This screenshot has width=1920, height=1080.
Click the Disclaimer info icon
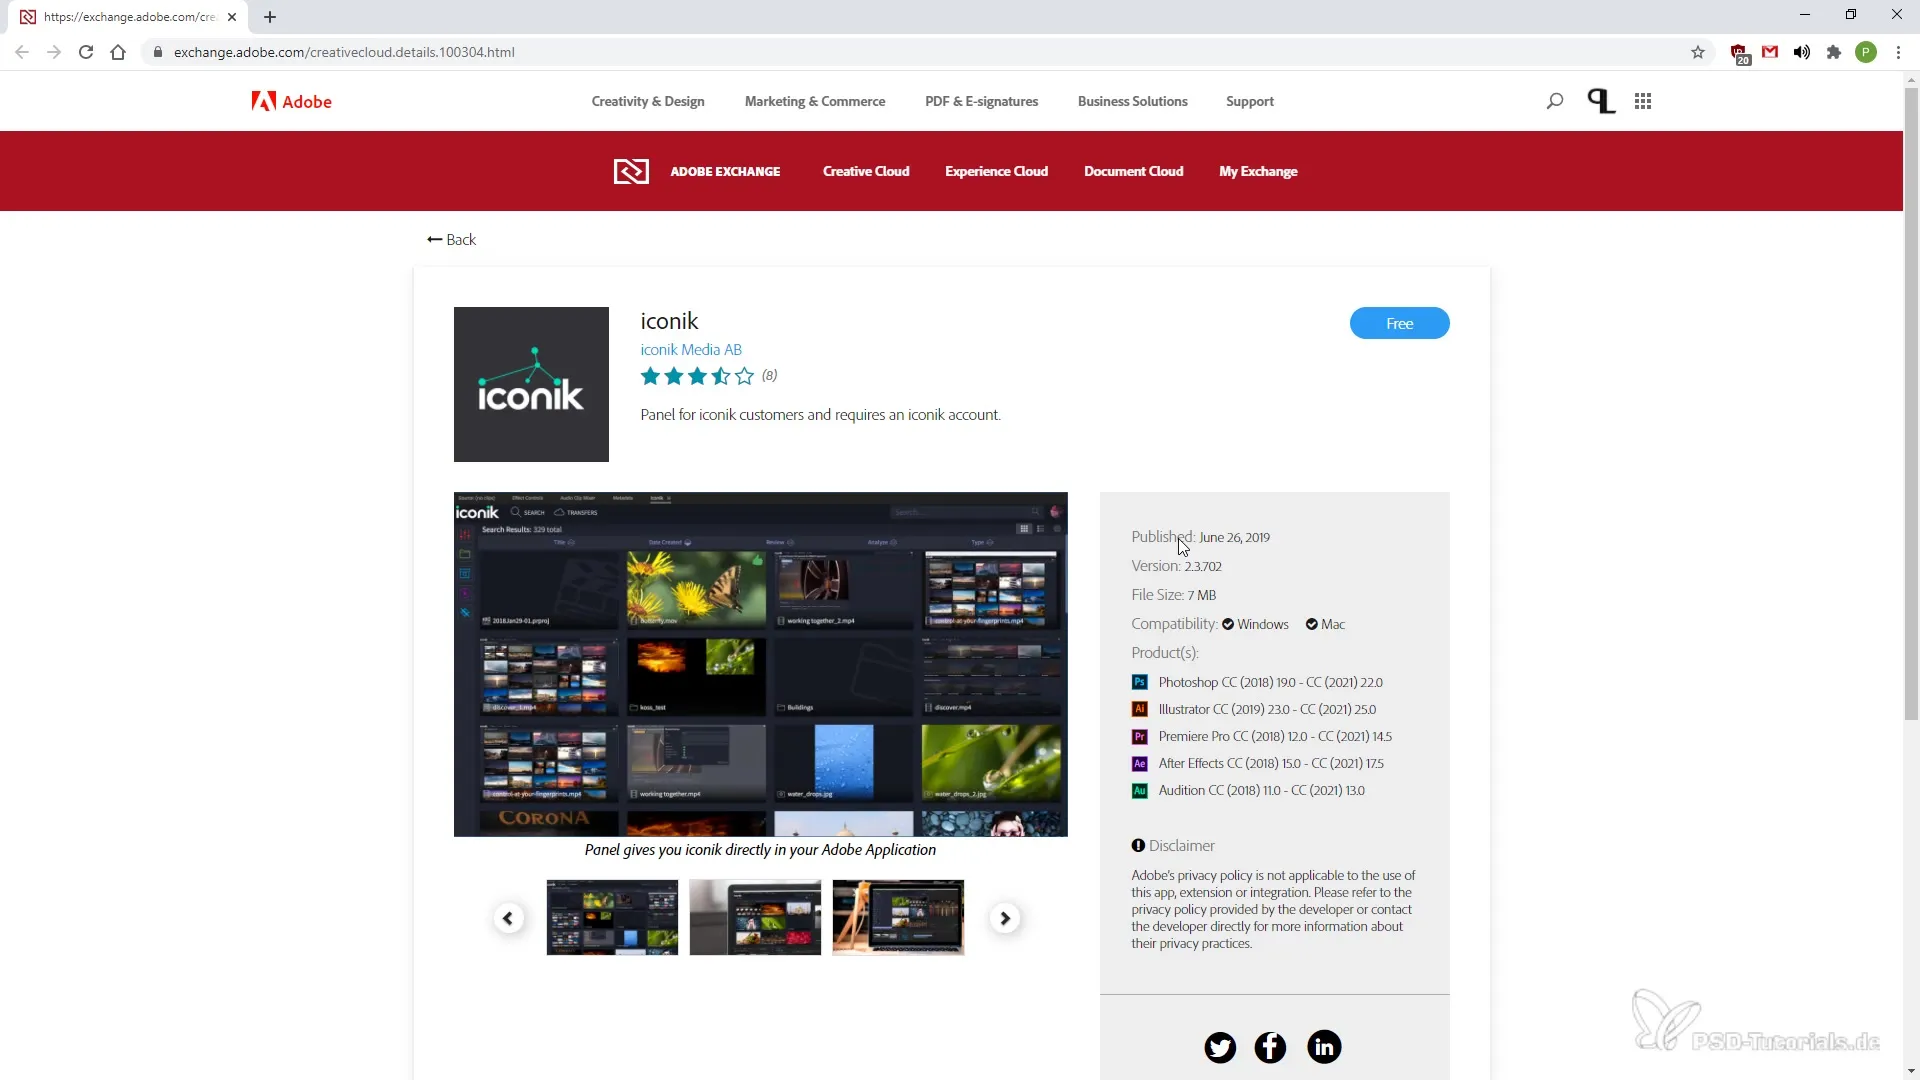tap(1138, 845)
